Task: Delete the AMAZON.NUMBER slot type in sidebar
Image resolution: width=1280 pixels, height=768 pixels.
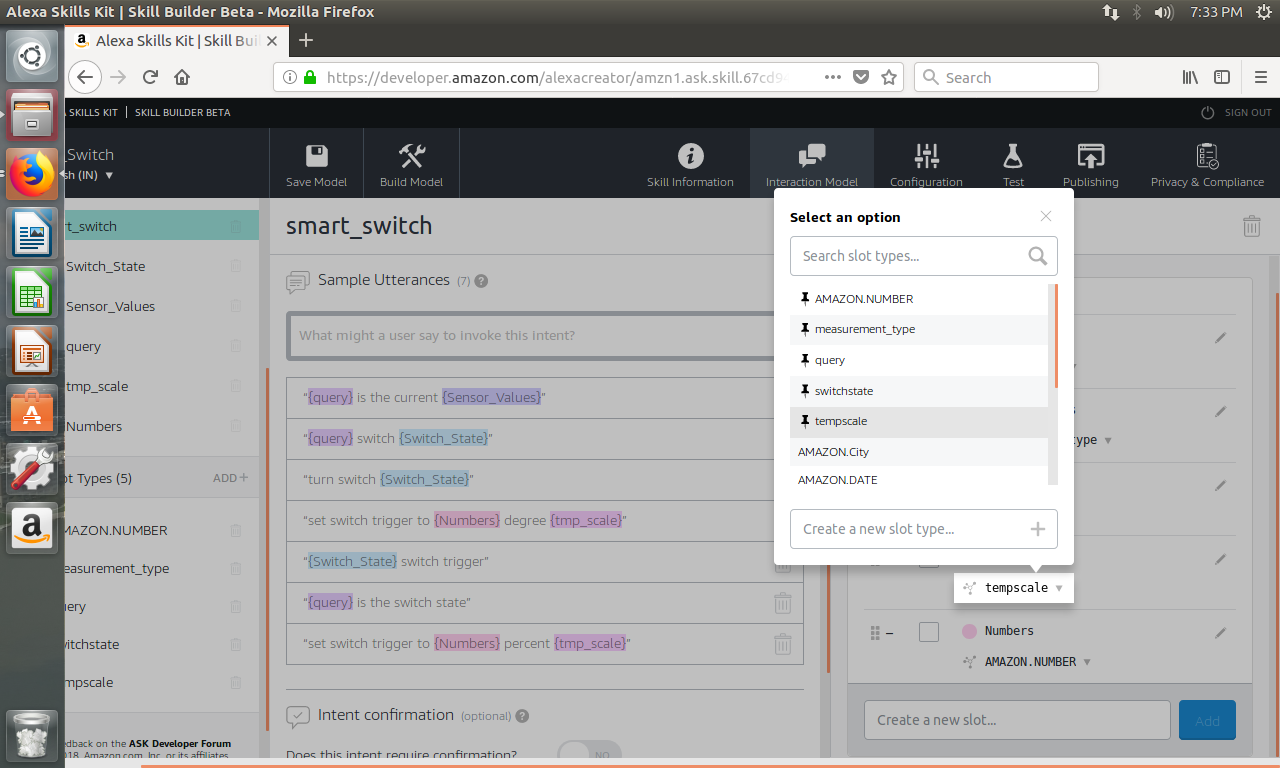Action: point(236,530)
